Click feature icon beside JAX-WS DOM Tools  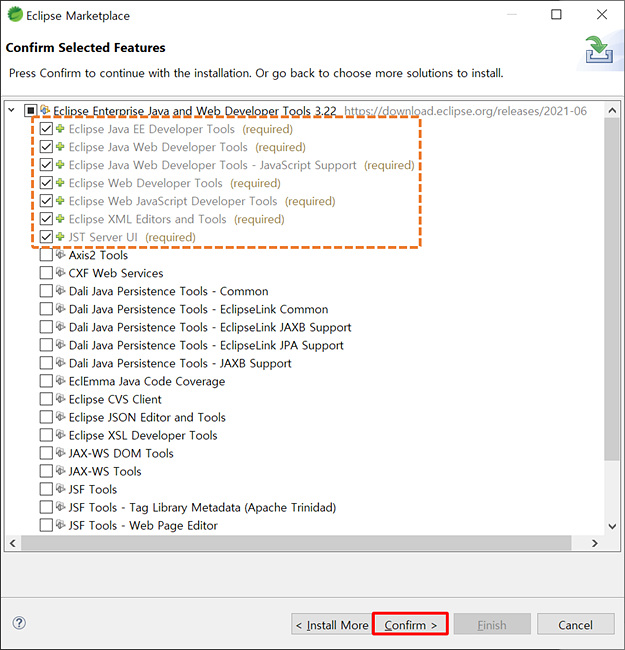click(x=61, y=452)
